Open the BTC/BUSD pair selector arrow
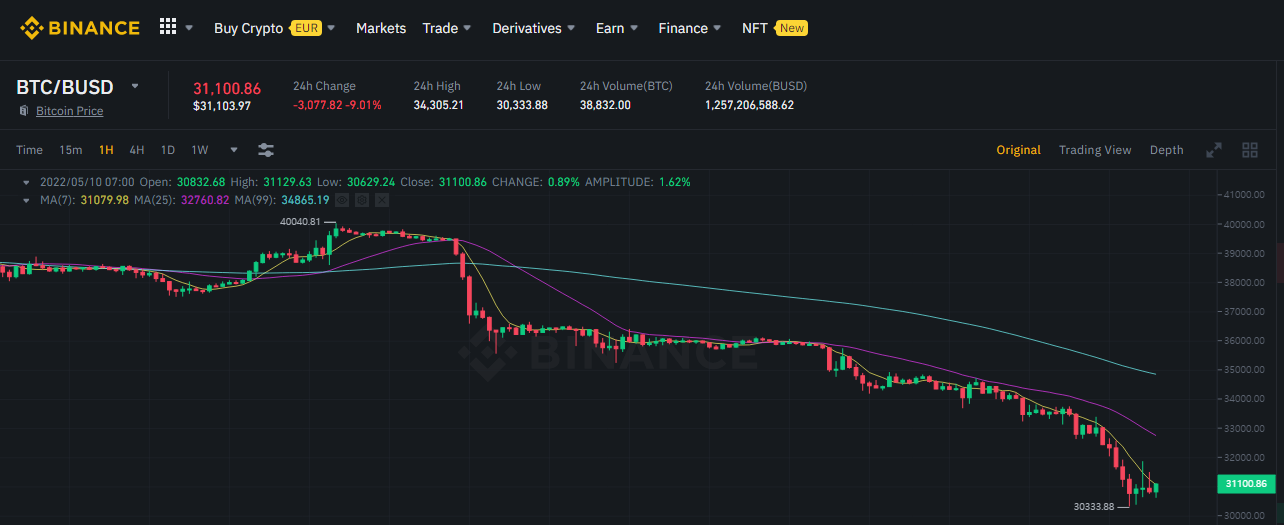Image resolution: width=1284 pixels, height=525 pixels. click(135, 86)
